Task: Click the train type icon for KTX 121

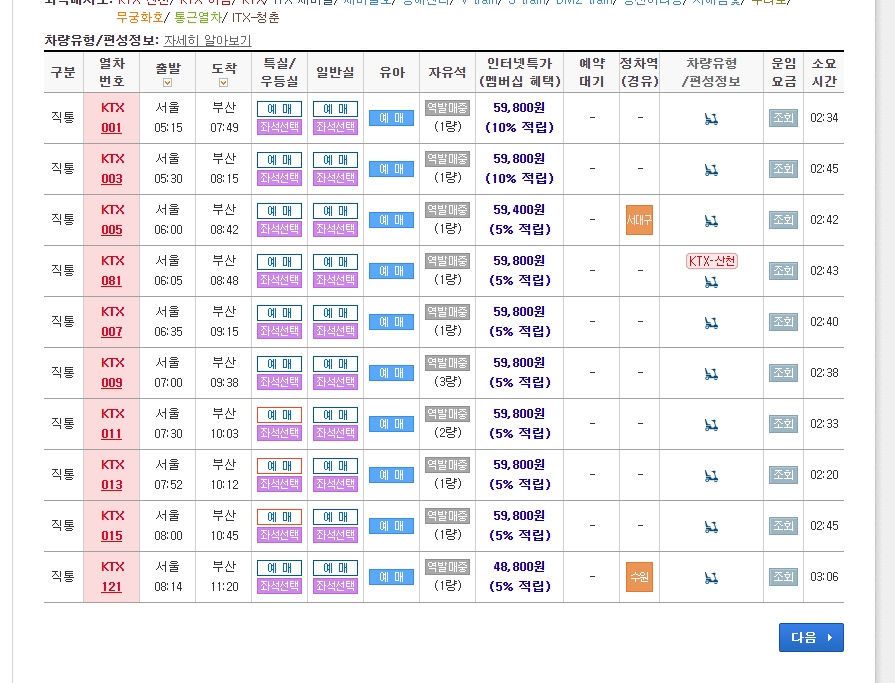Action: (x=711, y=576)
